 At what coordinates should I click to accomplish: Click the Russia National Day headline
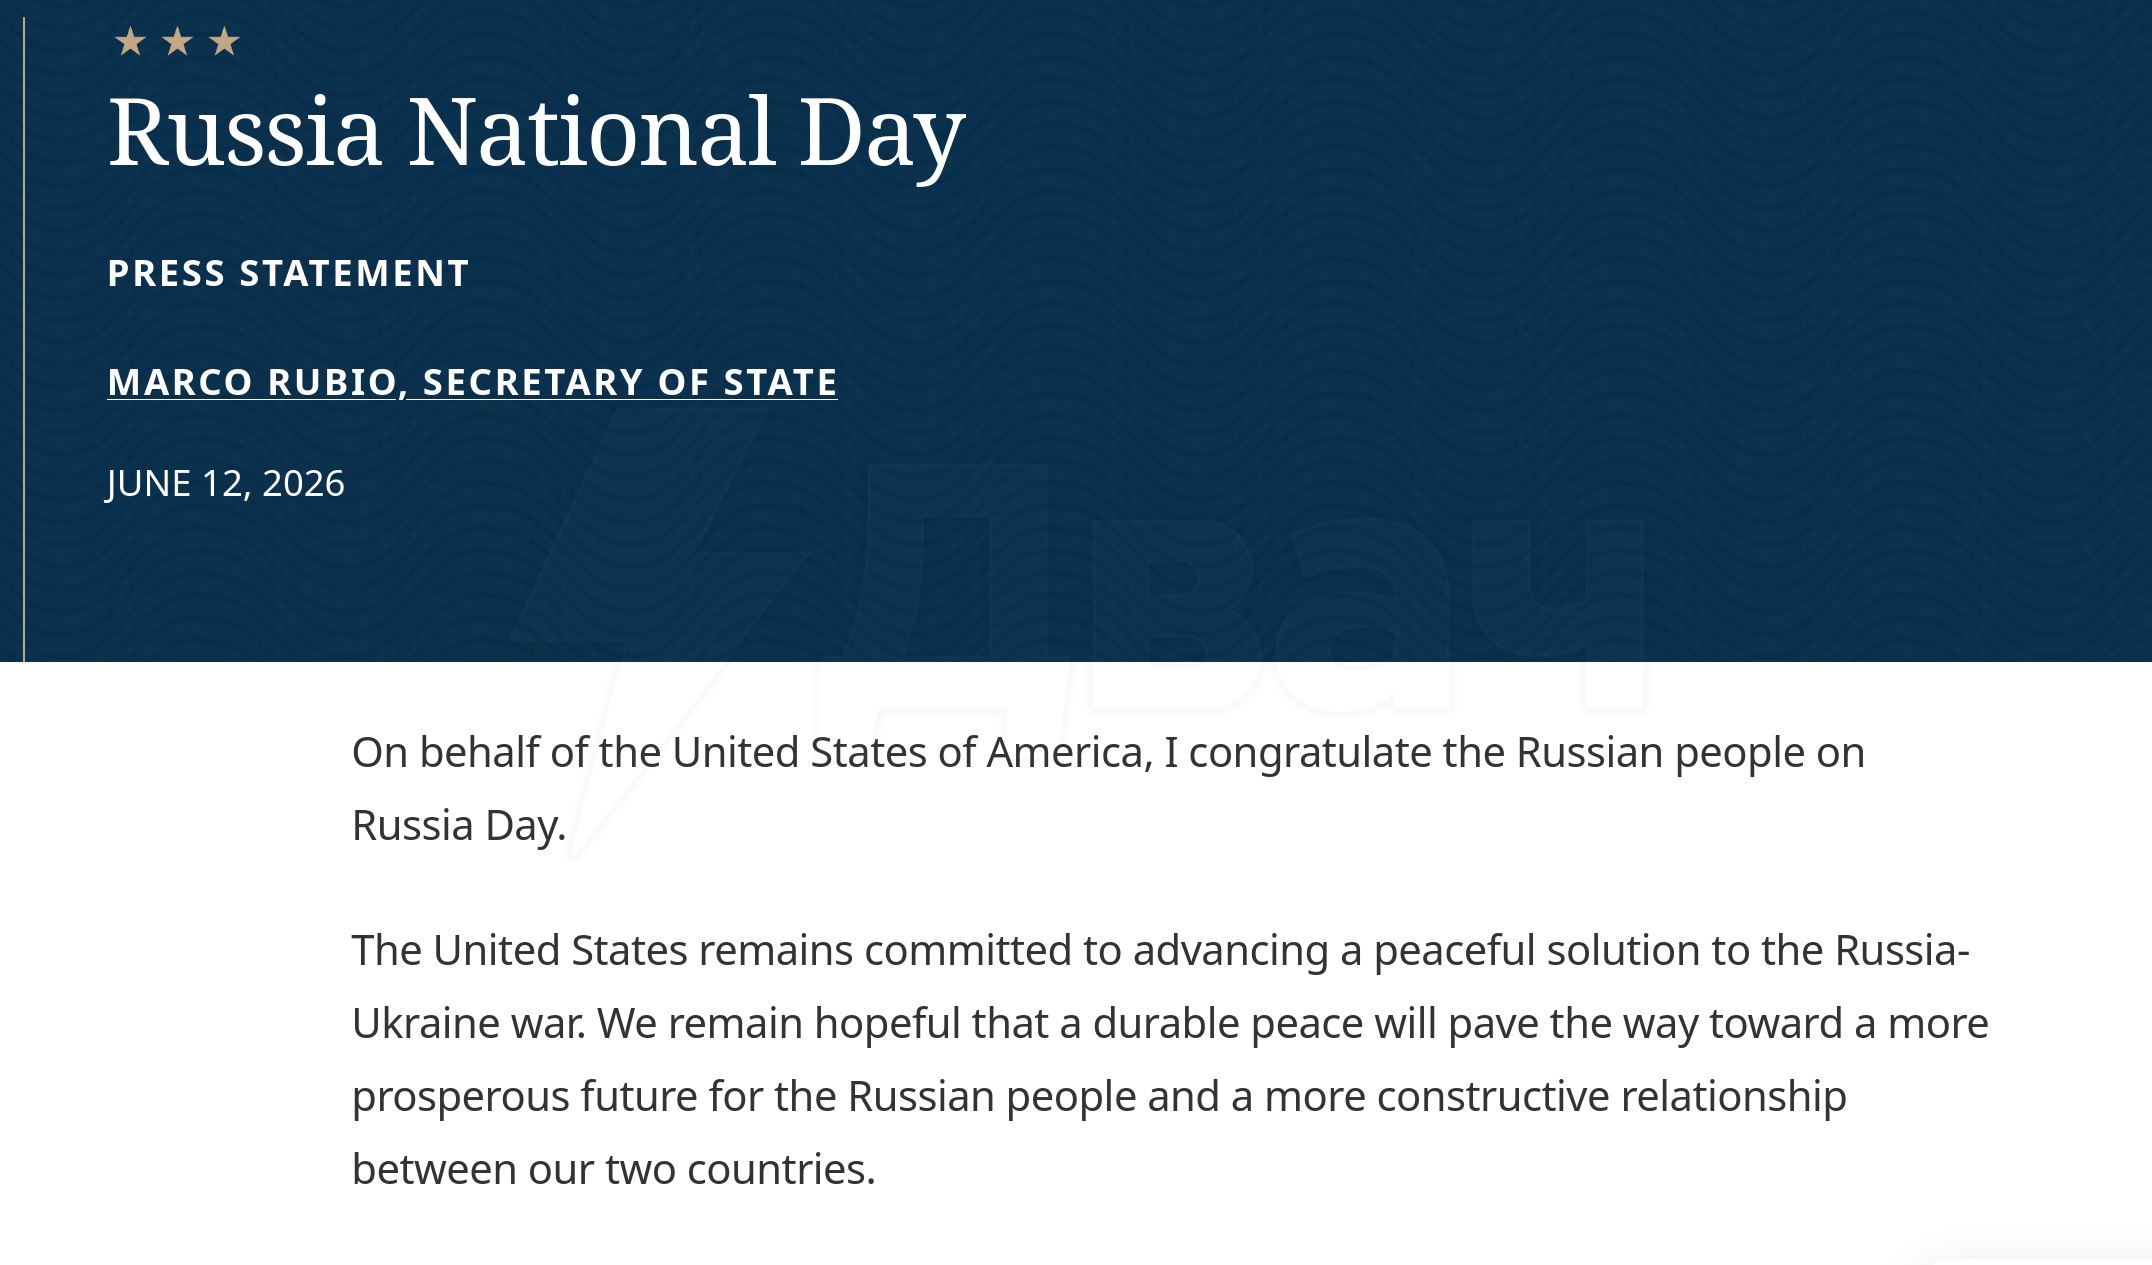point(537,134)
